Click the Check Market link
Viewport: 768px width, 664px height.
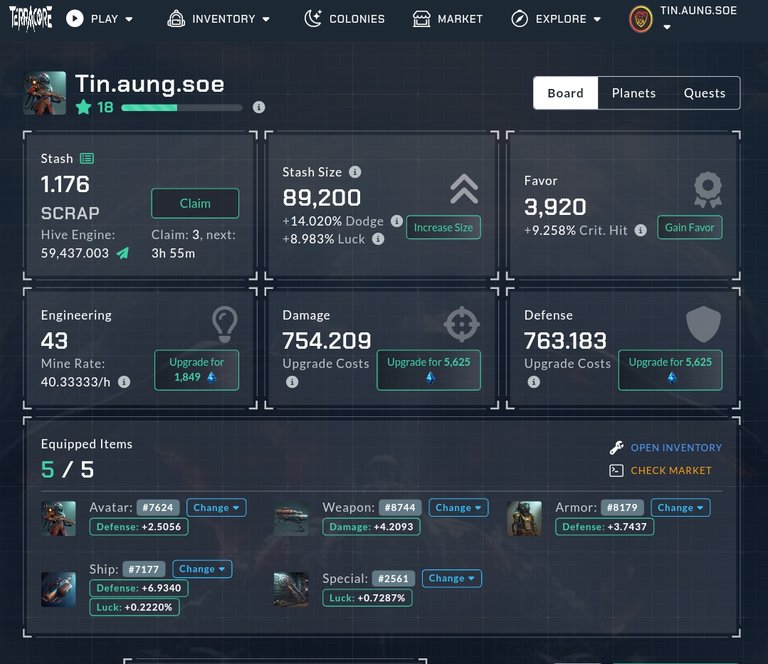click(x=671, y=471)
